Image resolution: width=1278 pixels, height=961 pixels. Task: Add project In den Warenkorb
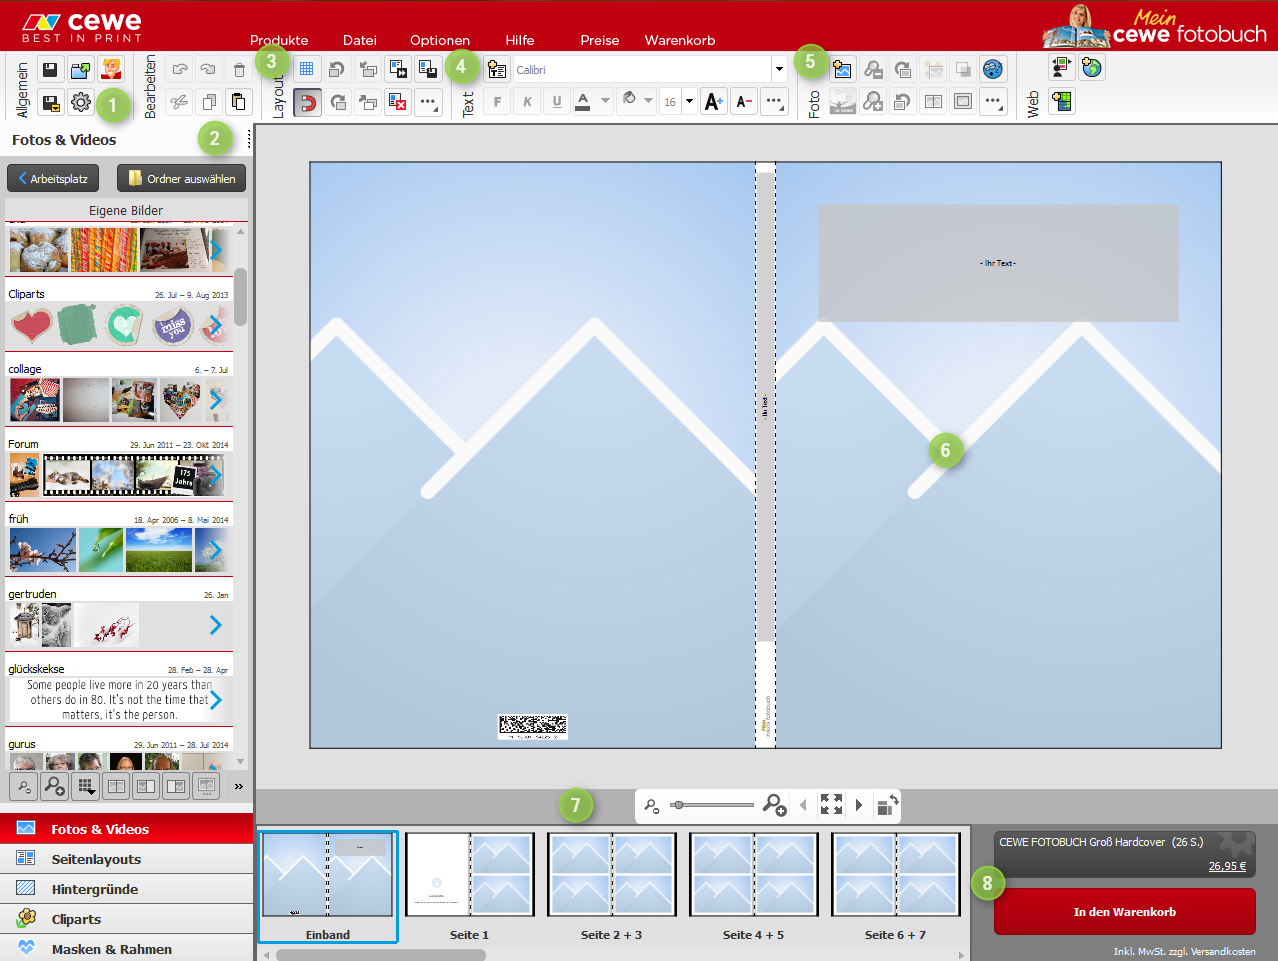pos(1125,912)
